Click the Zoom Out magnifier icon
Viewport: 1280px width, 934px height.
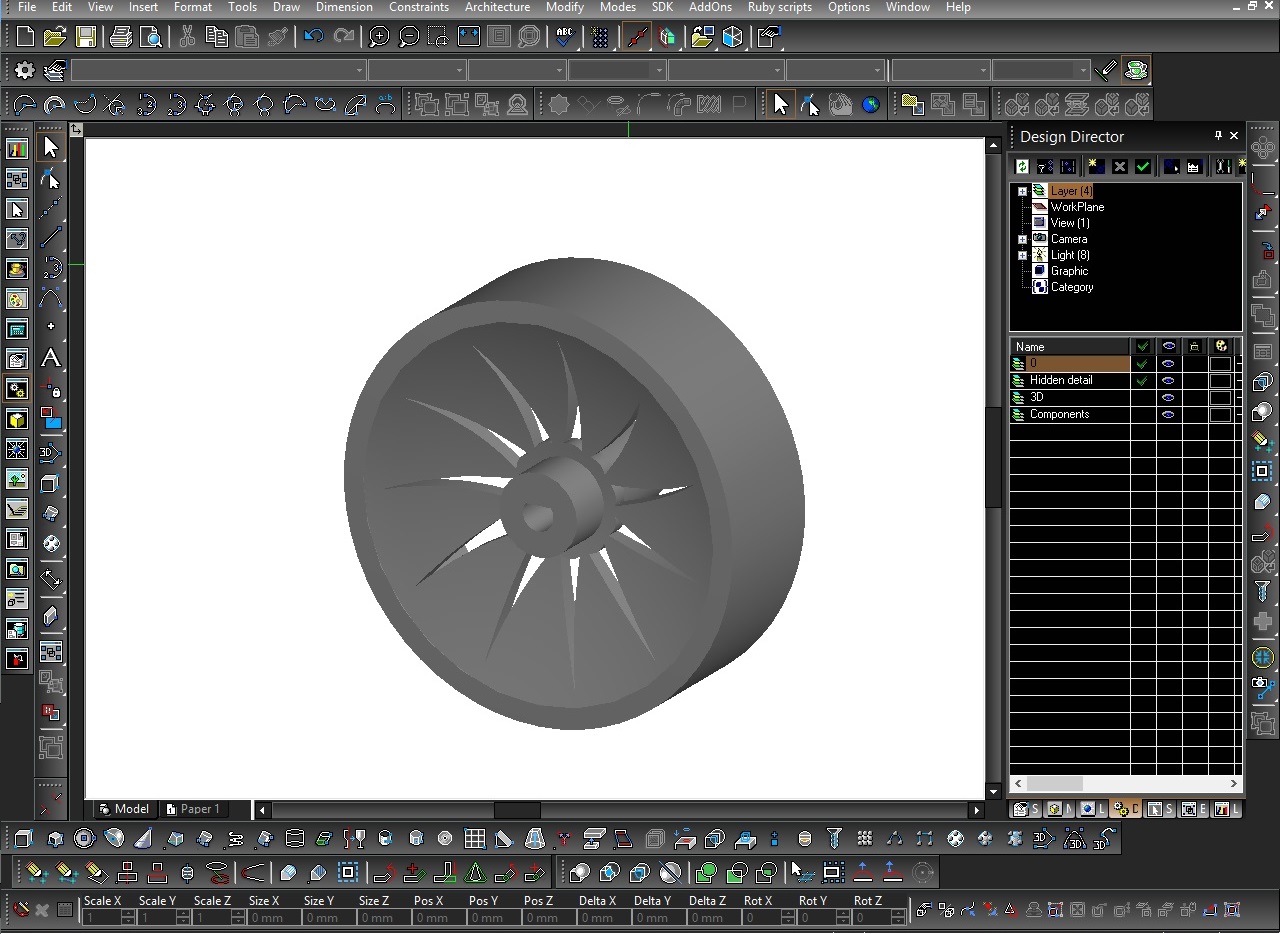pos(409,38)
